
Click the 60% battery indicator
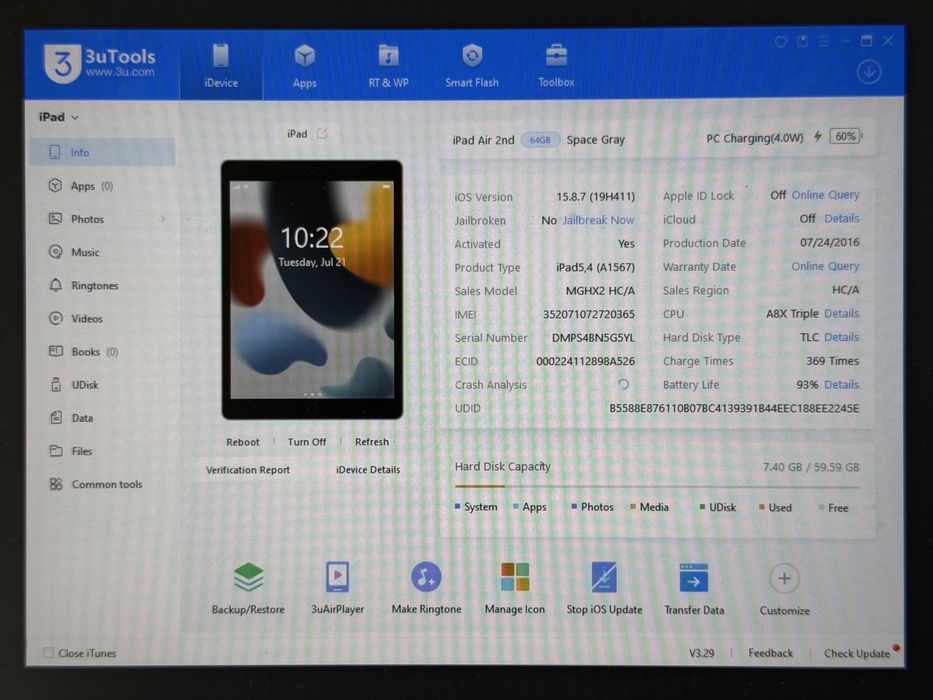pos(845,136)
